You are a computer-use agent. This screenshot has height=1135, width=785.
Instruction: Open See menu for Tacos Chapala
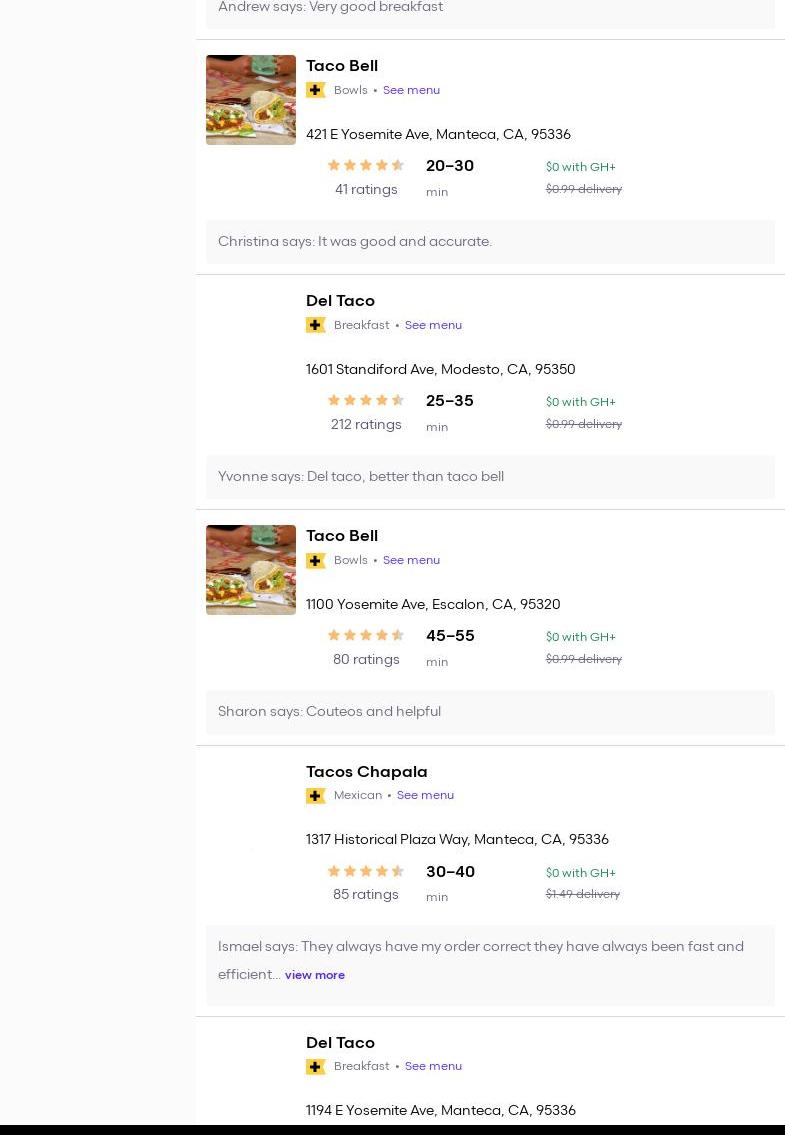pos(425,796)
